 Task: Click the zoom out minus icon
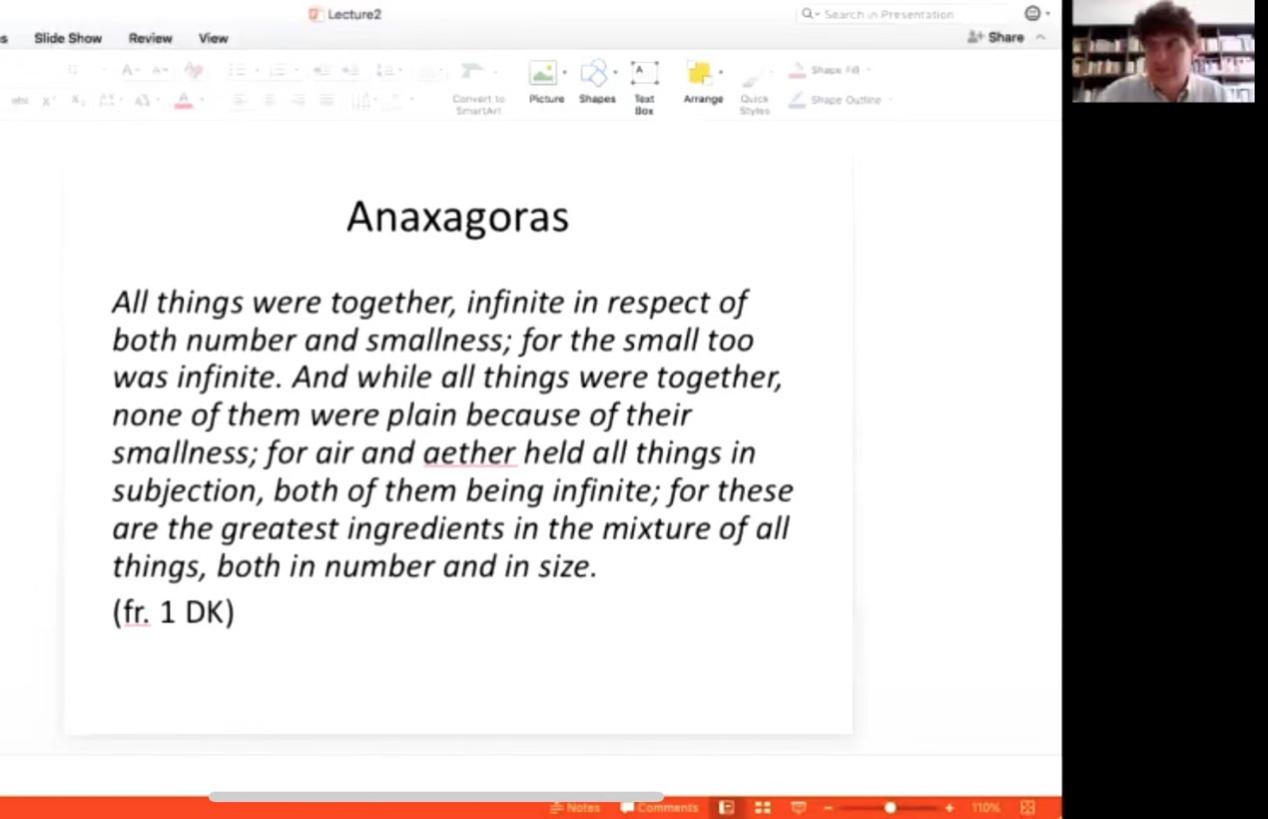(828, 808)
